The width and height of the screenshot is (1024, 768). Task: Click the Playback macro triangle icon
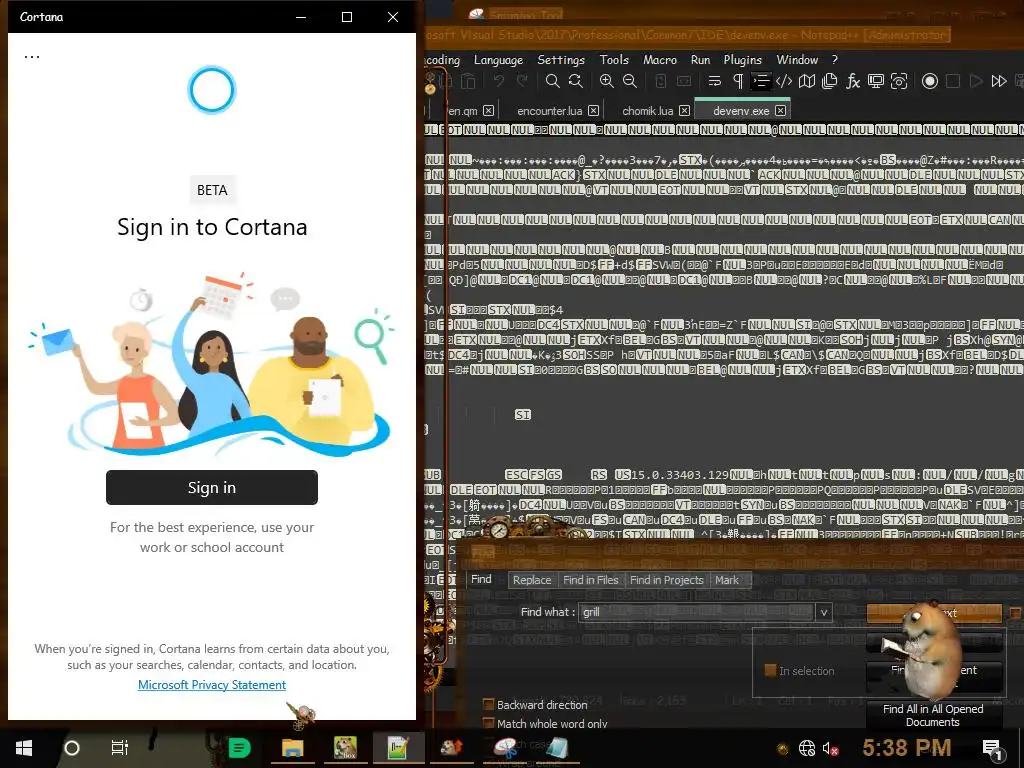976,81
